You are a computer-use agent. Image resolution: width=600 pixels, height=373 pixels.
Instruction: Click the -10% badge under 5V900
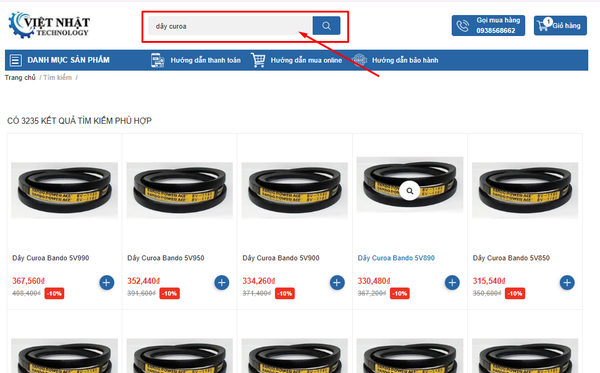[285, 293]
